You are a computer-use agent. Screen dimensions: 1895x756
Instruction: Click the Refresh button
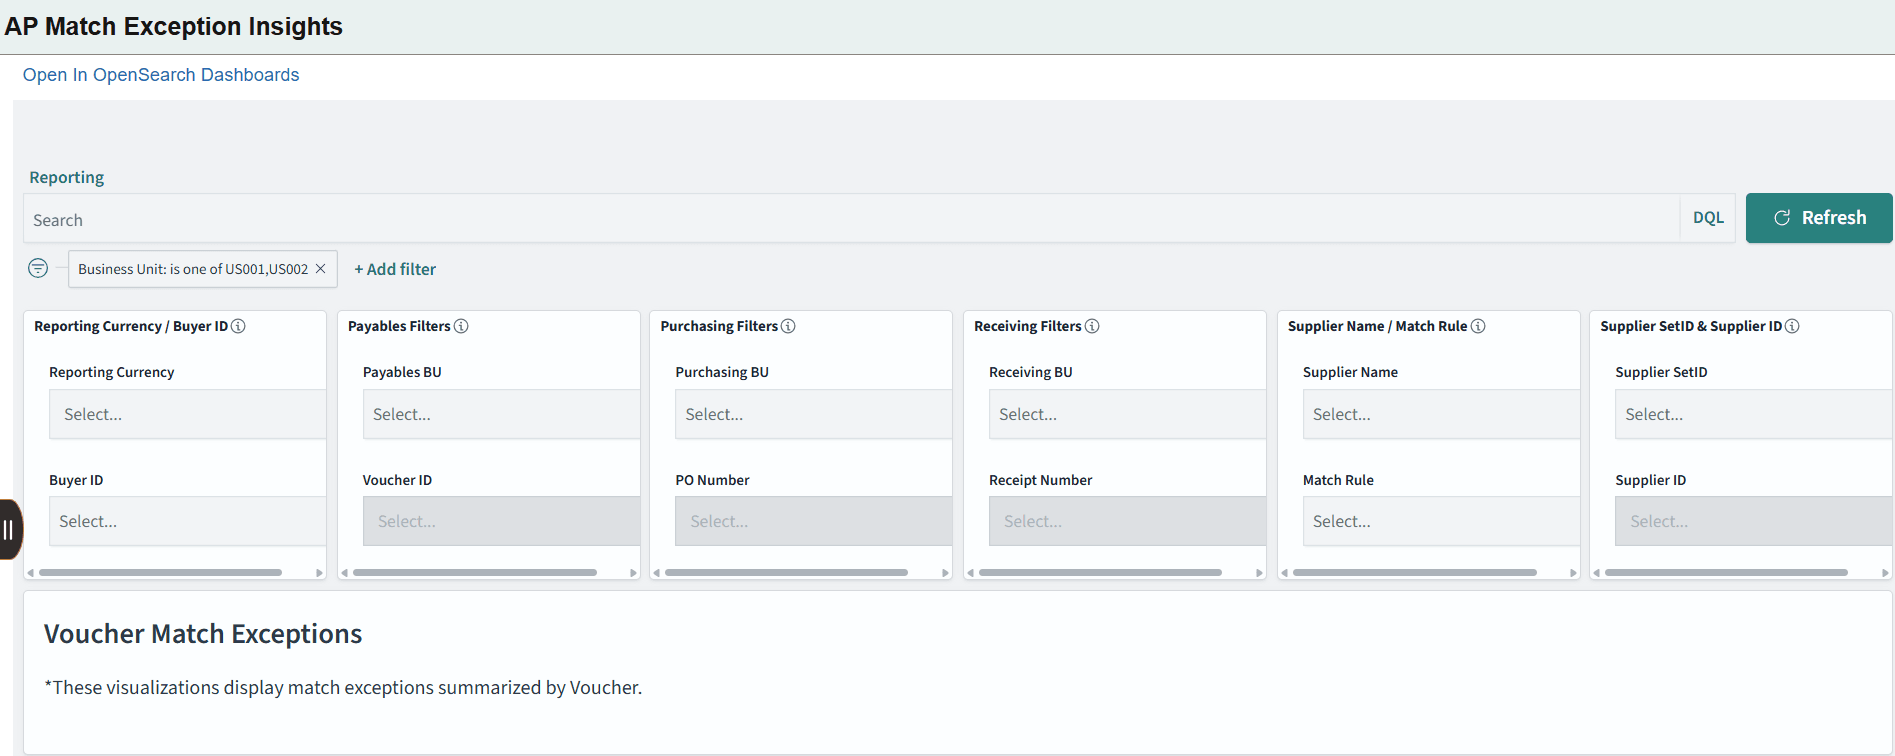click(1819, 218)
